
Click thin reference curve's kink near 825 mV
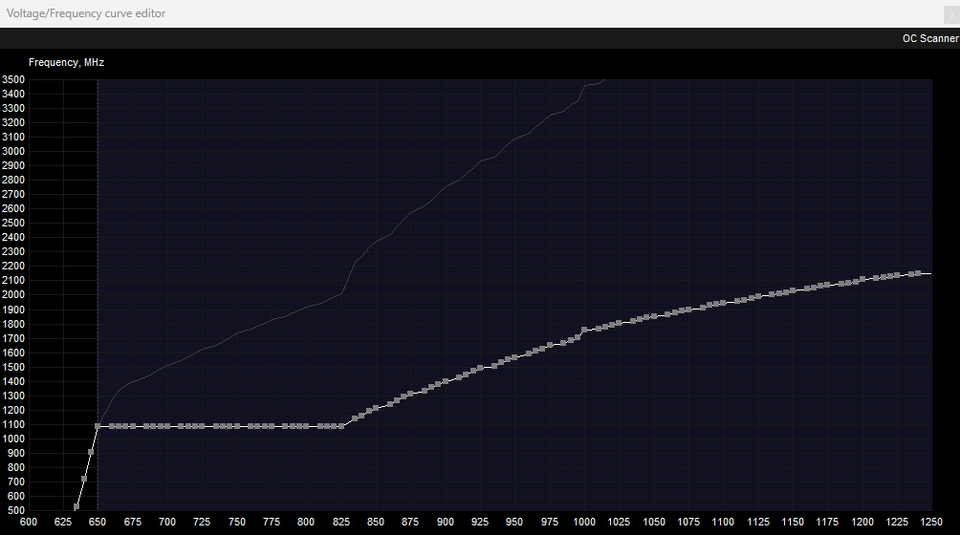343,292
